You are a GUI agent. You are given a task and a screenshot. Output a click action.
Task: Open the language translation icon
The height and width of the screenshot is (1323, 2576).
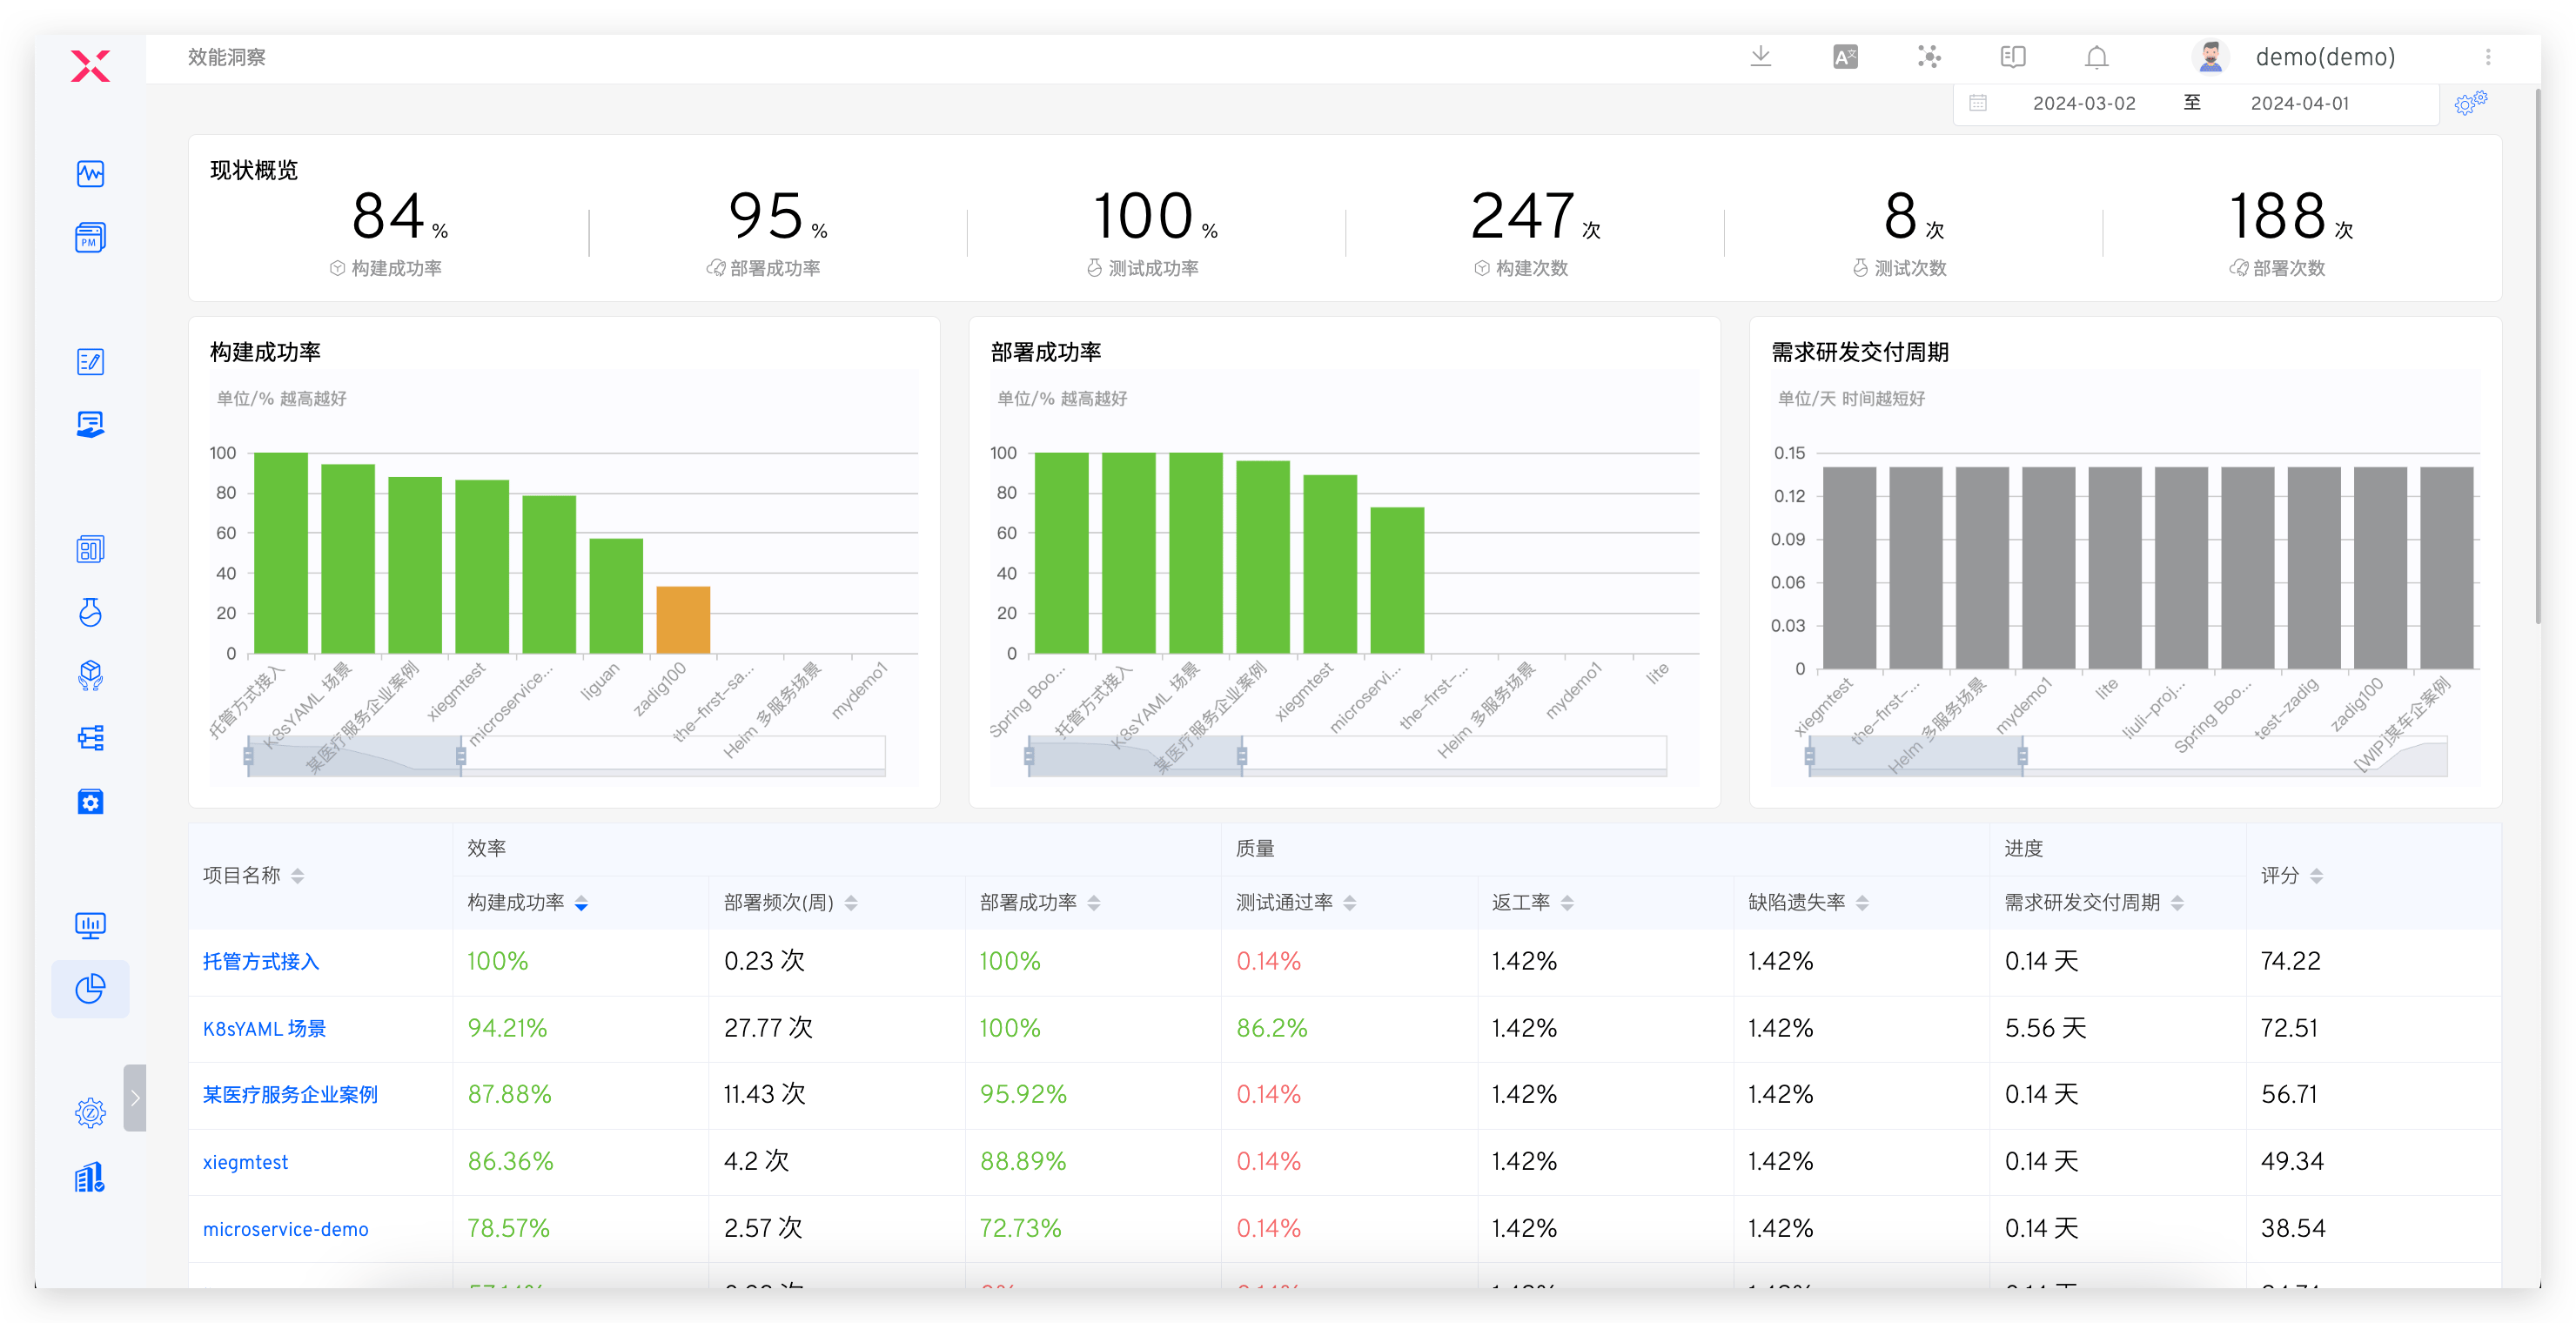(1845, 57)
